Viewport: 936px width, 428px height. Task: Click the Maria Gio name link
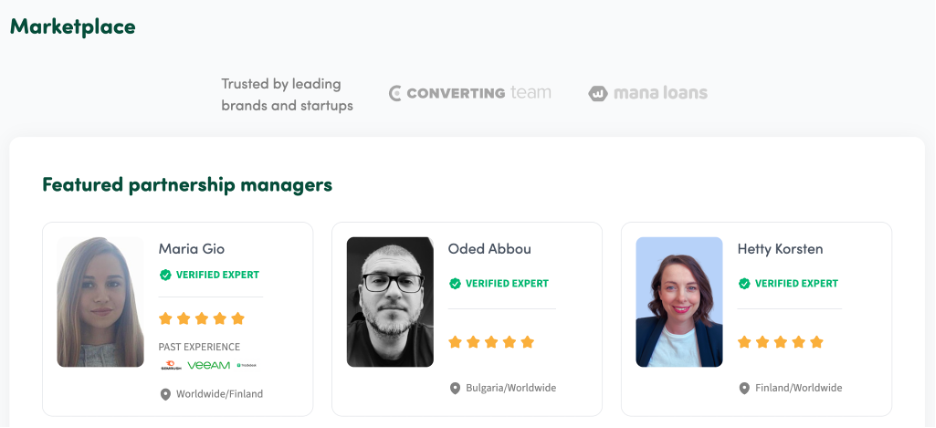pos(192,249)
